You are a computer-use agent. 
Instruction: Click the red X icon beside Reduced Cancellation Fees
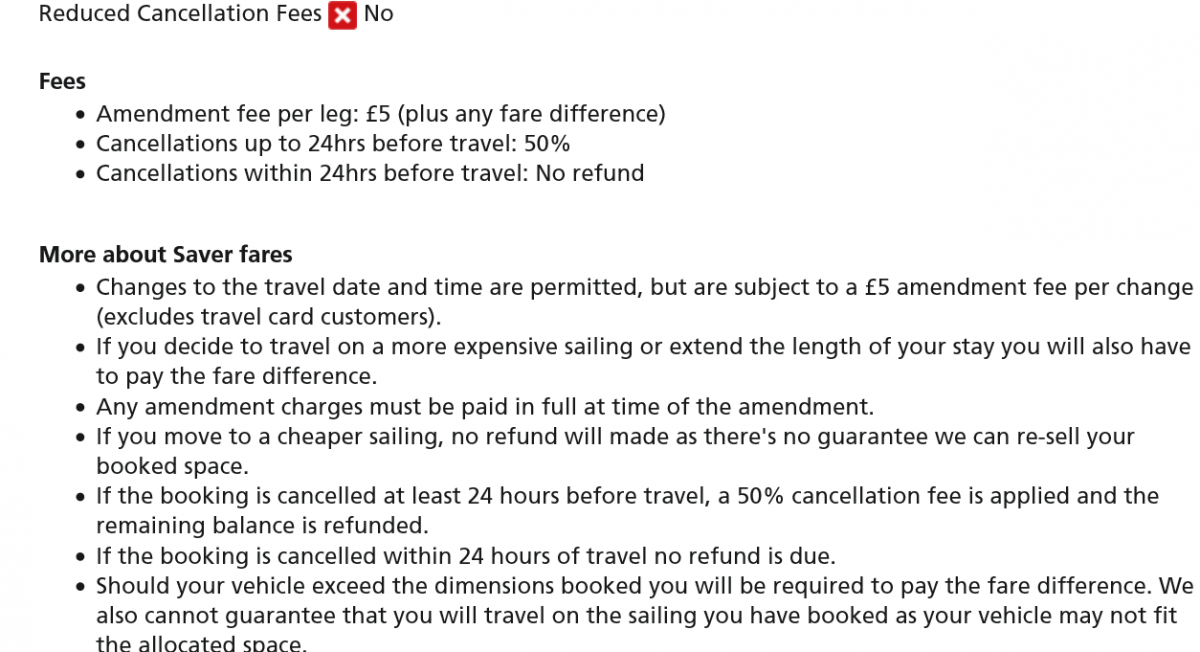point(342,15)
